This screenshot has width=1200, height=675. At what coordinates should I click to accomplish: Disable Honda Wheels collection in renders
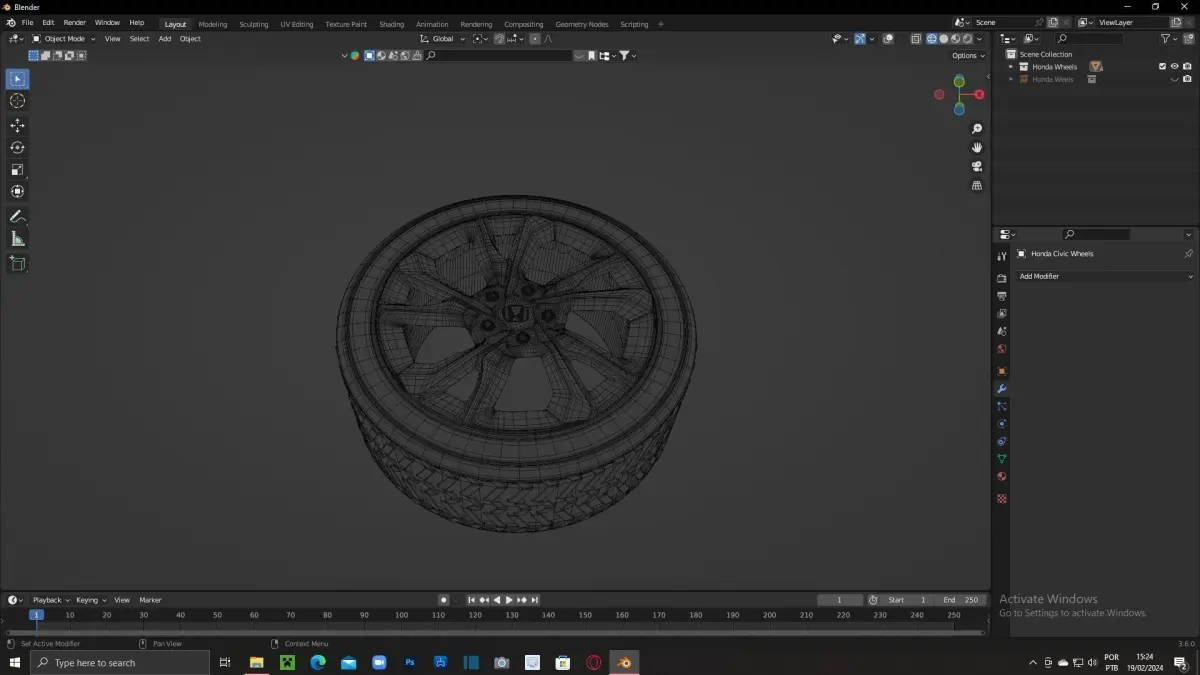1187,67
